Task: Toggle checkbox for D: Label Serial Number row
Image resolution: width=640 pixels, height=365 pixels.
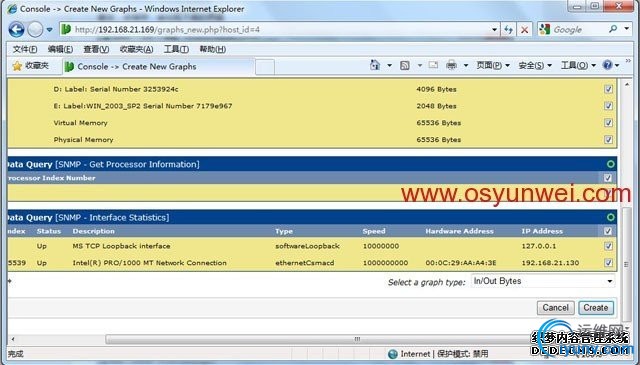Action: 608,89
